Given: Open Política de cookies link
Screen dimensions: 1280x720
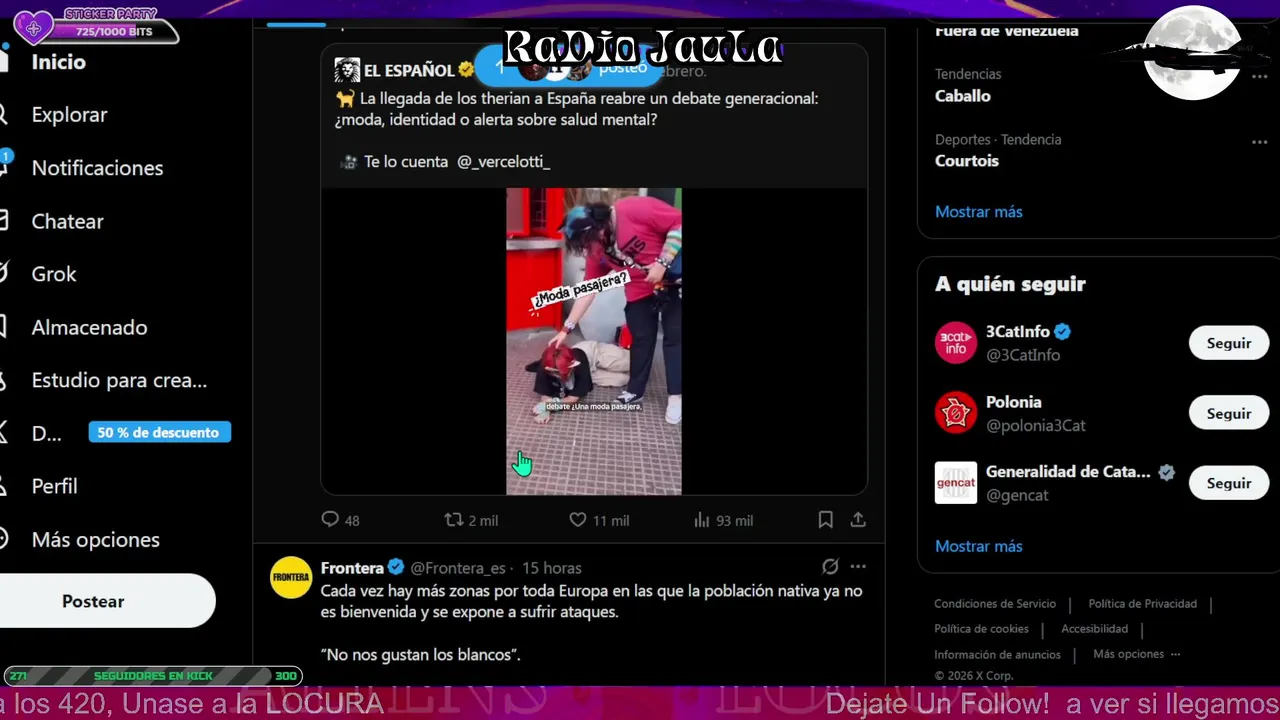Looking at the screenshot, I should click(x=981, y=629).
